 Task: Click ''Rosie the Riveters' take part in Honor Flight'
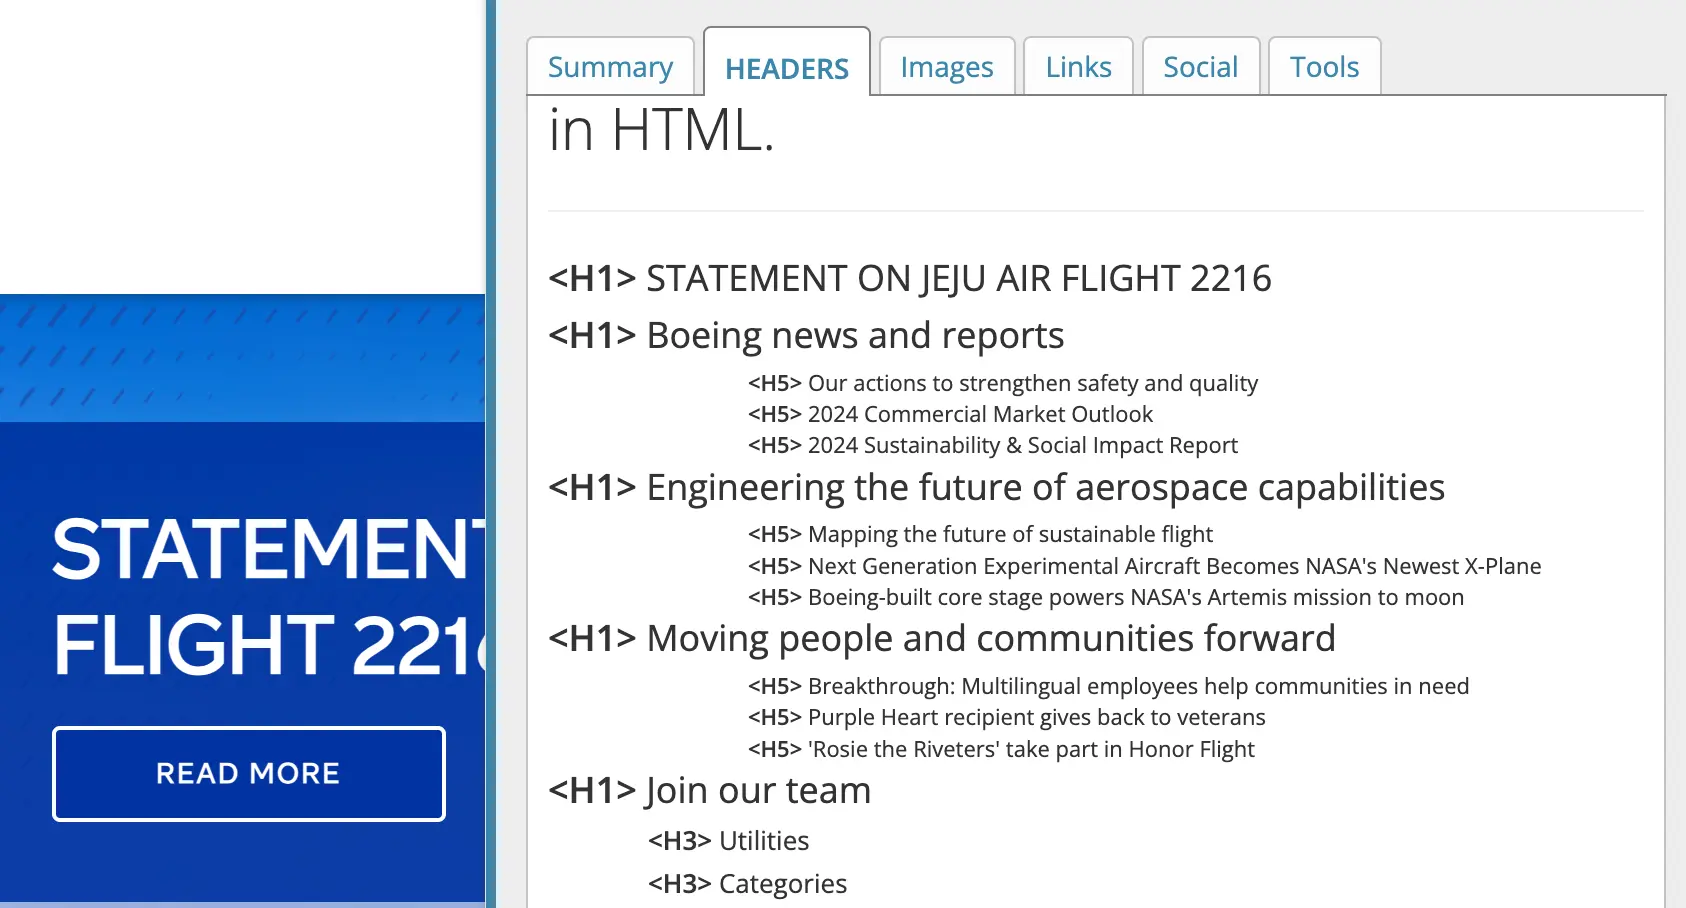click(x=1001, y=749)
